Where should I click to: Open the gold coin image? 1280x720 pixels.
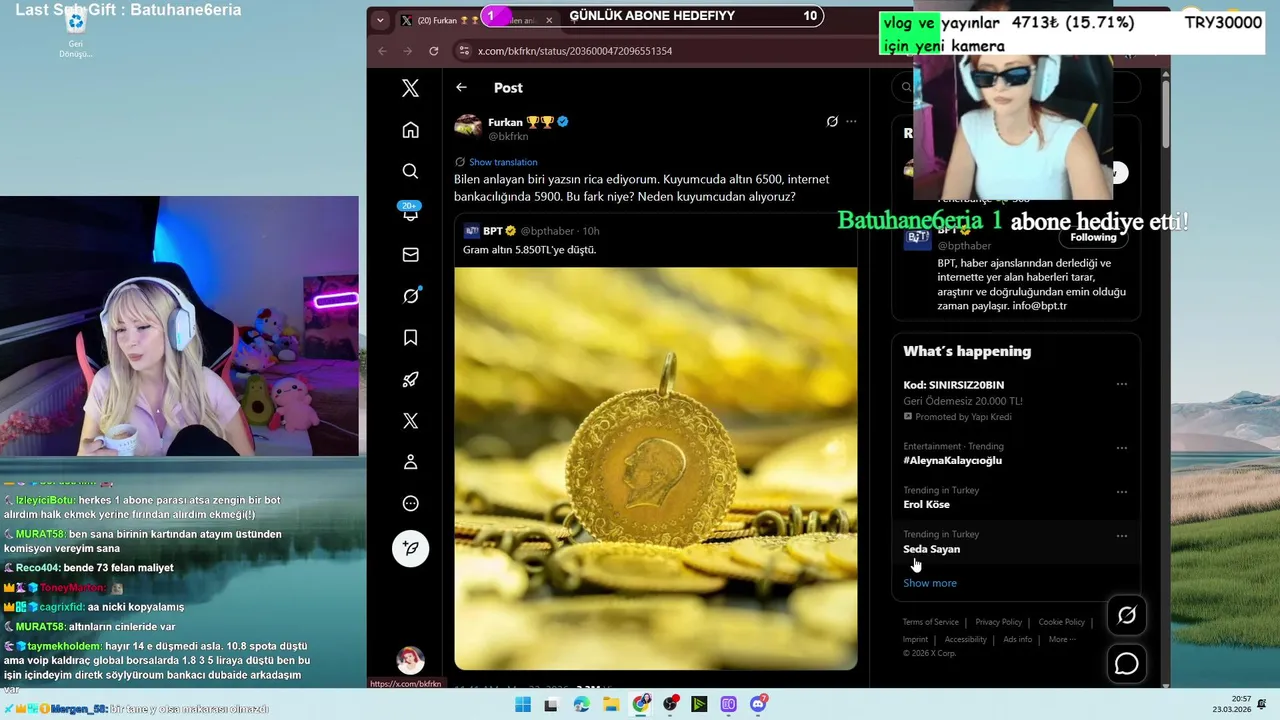click(656, 468)
